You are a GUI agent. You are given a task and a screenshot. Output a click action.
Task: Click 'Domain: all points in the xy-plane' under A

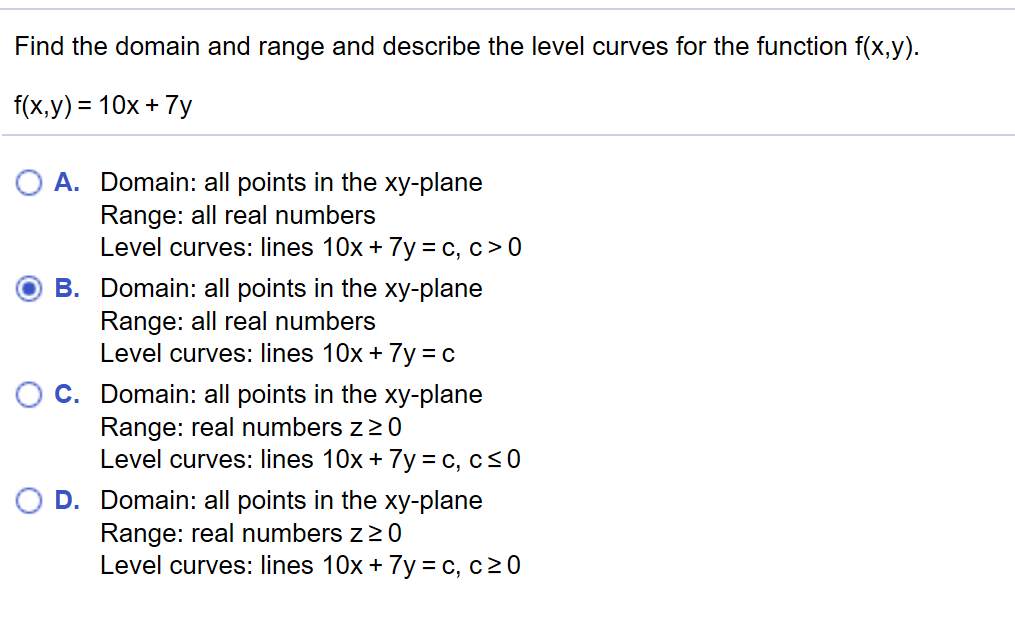(291, 183)
